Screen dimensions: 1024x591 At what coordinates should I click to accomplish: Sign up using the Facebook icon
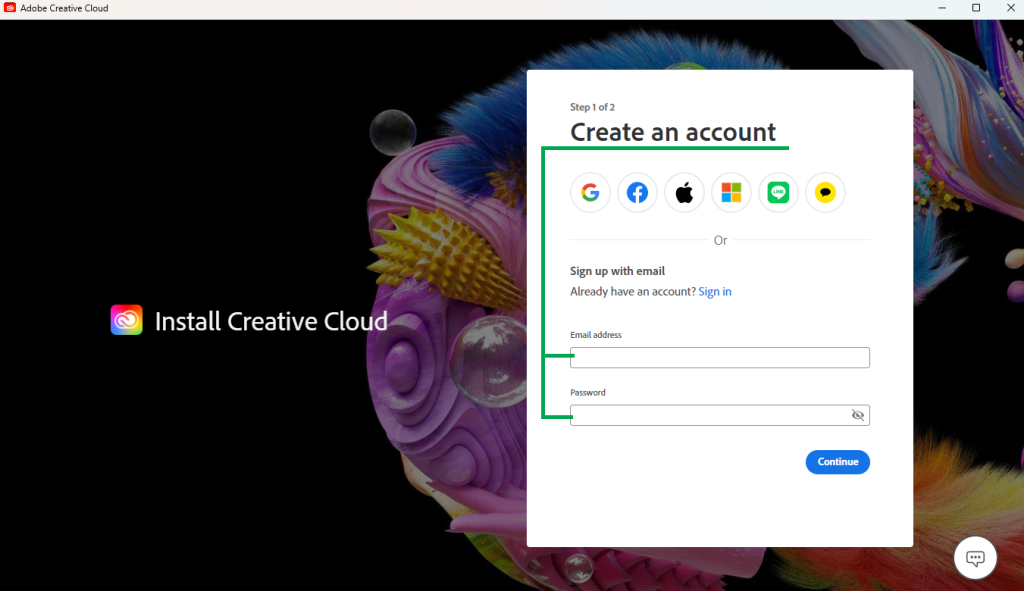coord(637,192)
